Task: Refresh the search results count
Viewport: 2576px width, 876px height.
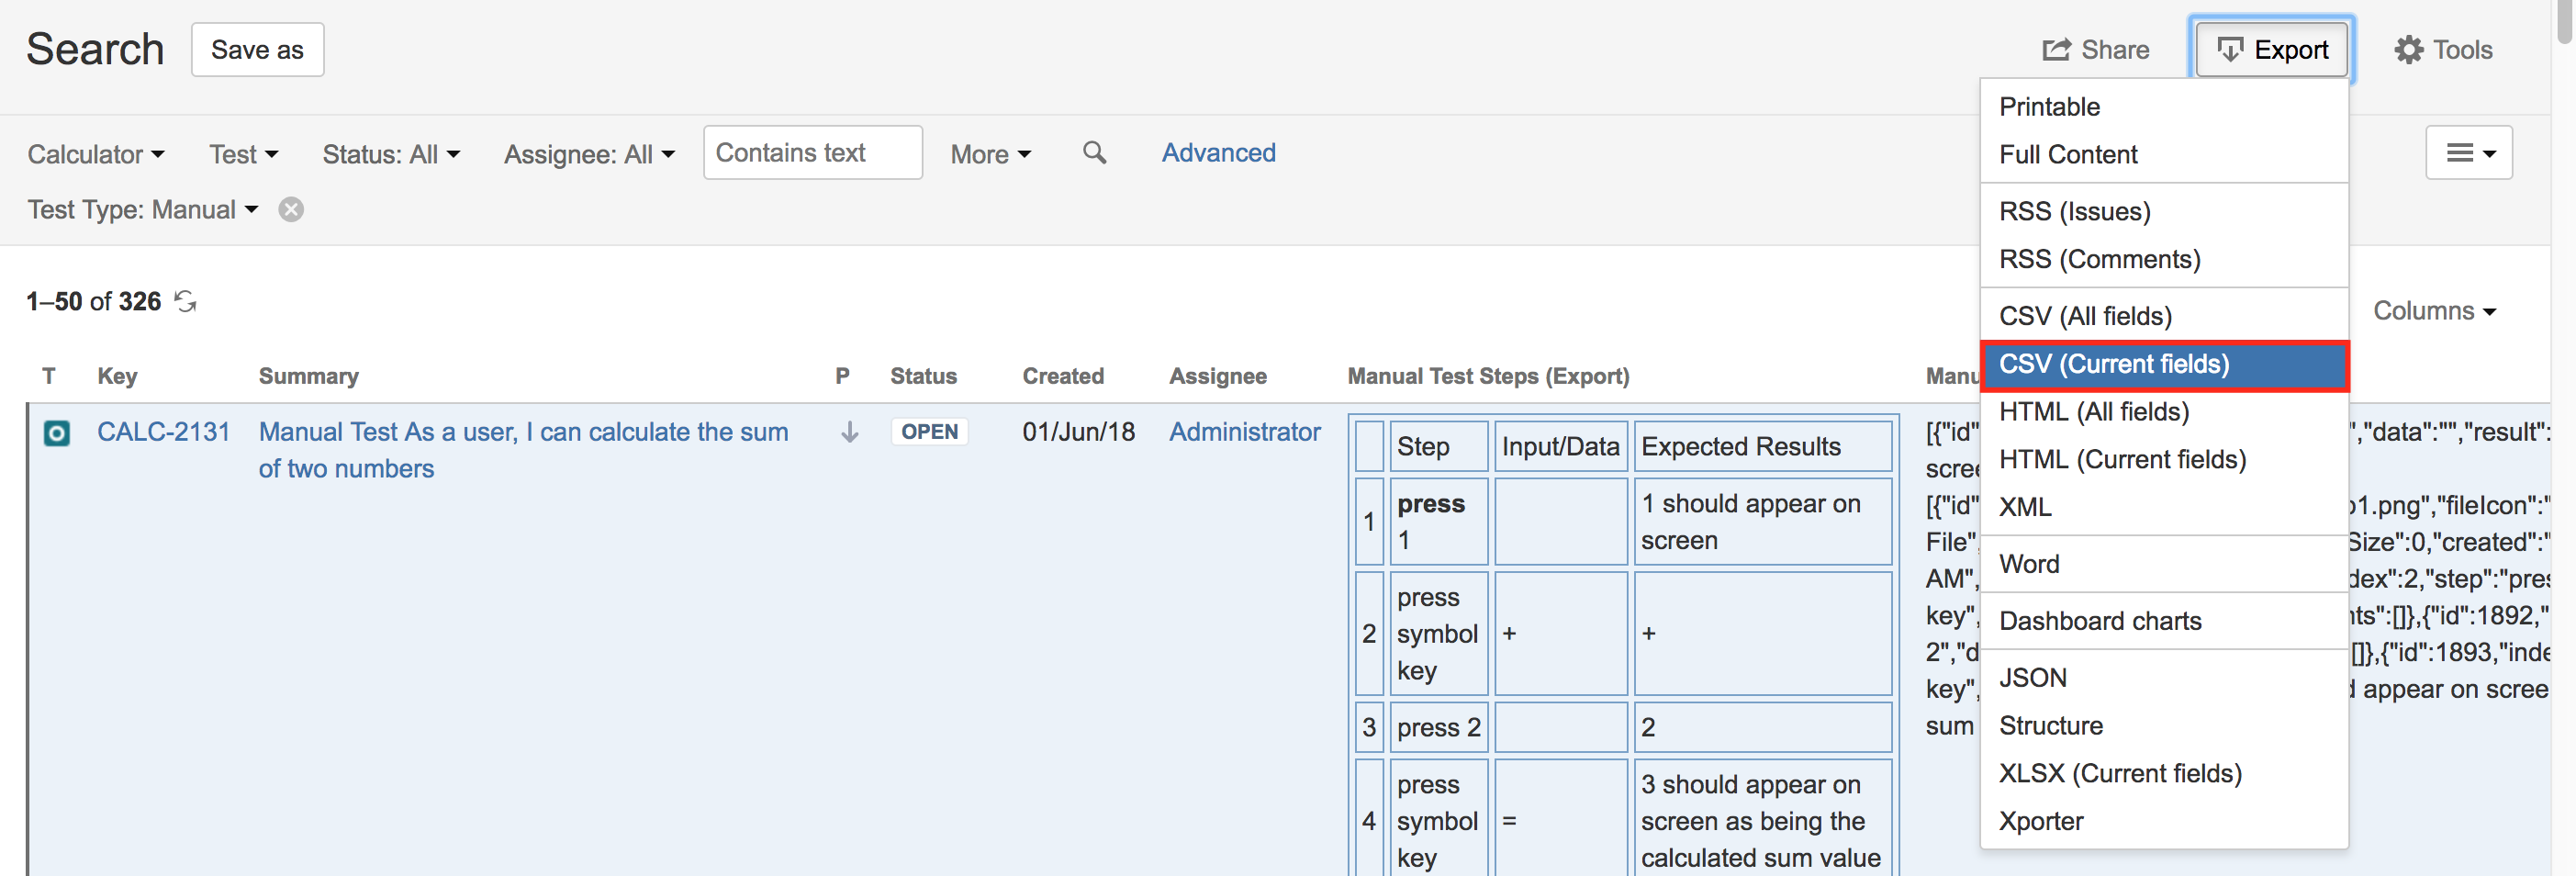Action: point(186,301)
